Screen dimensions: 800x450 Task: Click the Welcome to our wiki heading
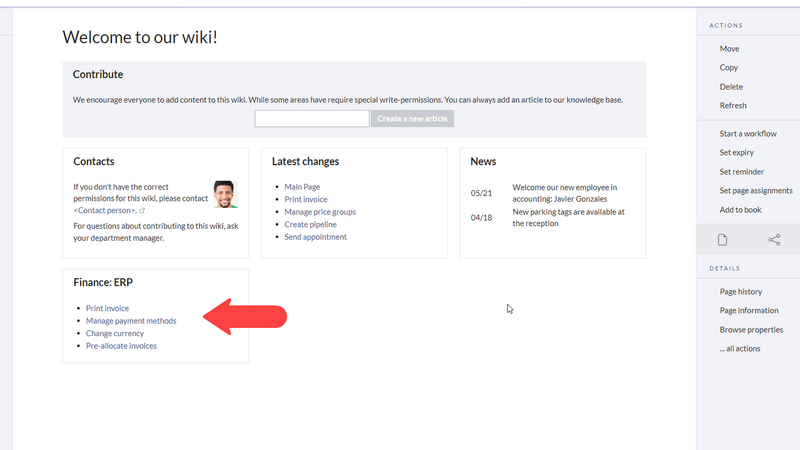[x=140, y=37]
